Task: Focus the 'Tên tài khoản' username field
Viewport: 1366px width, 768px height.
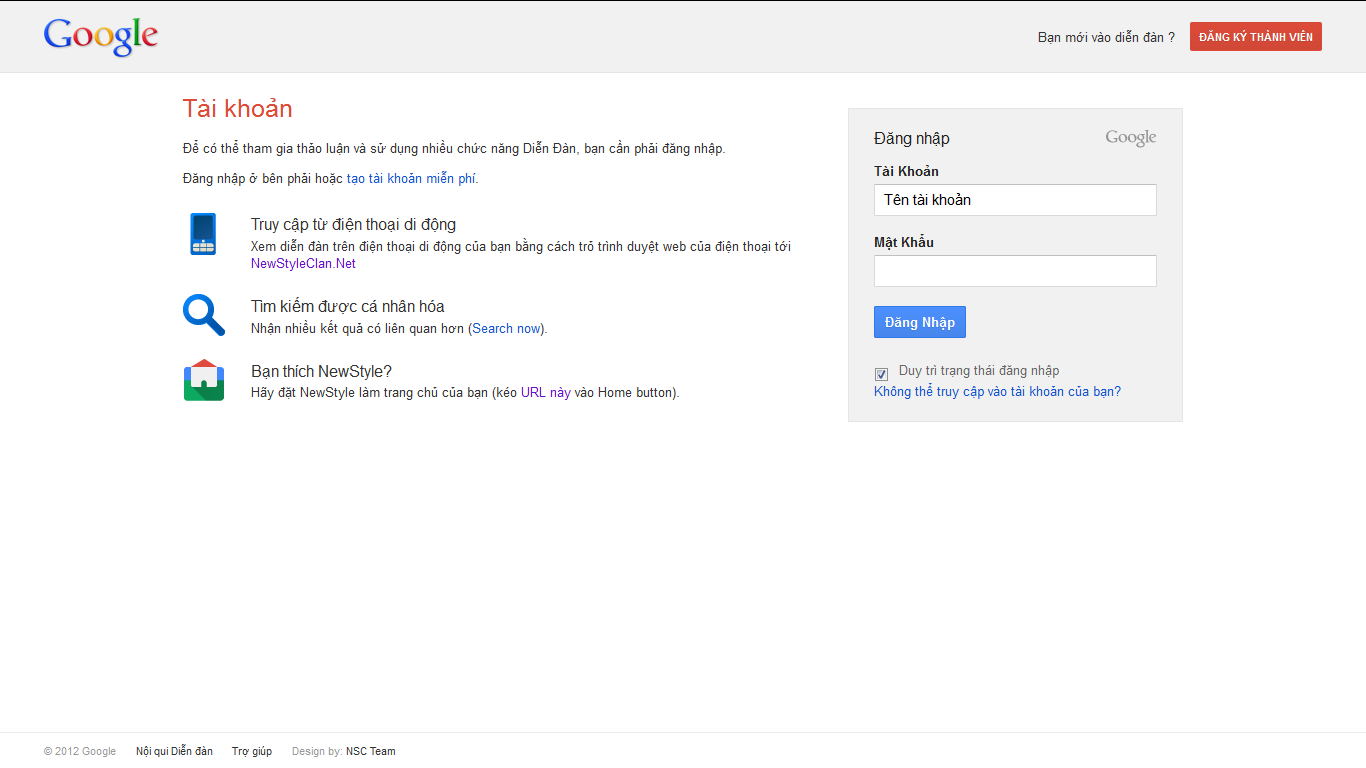Action: pos(1014,200)
